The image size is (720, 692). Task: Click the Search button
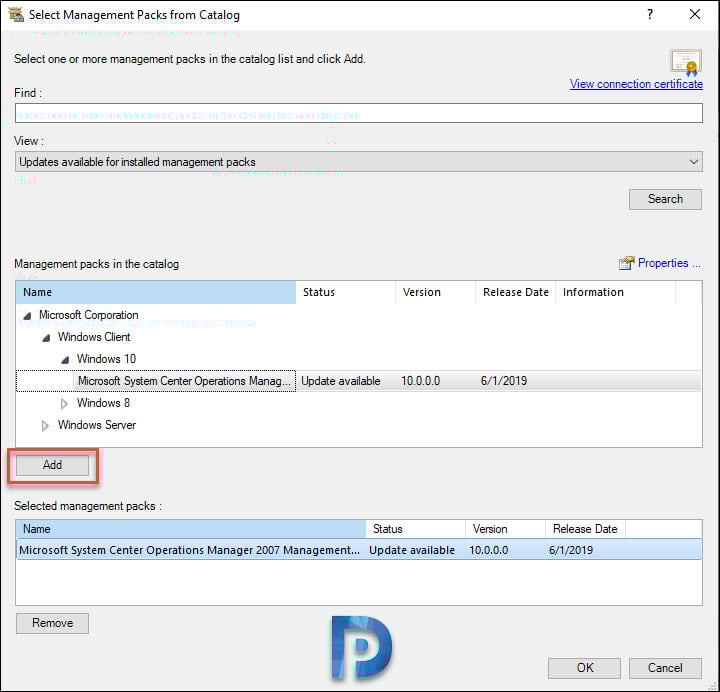[x=665, y=199]
